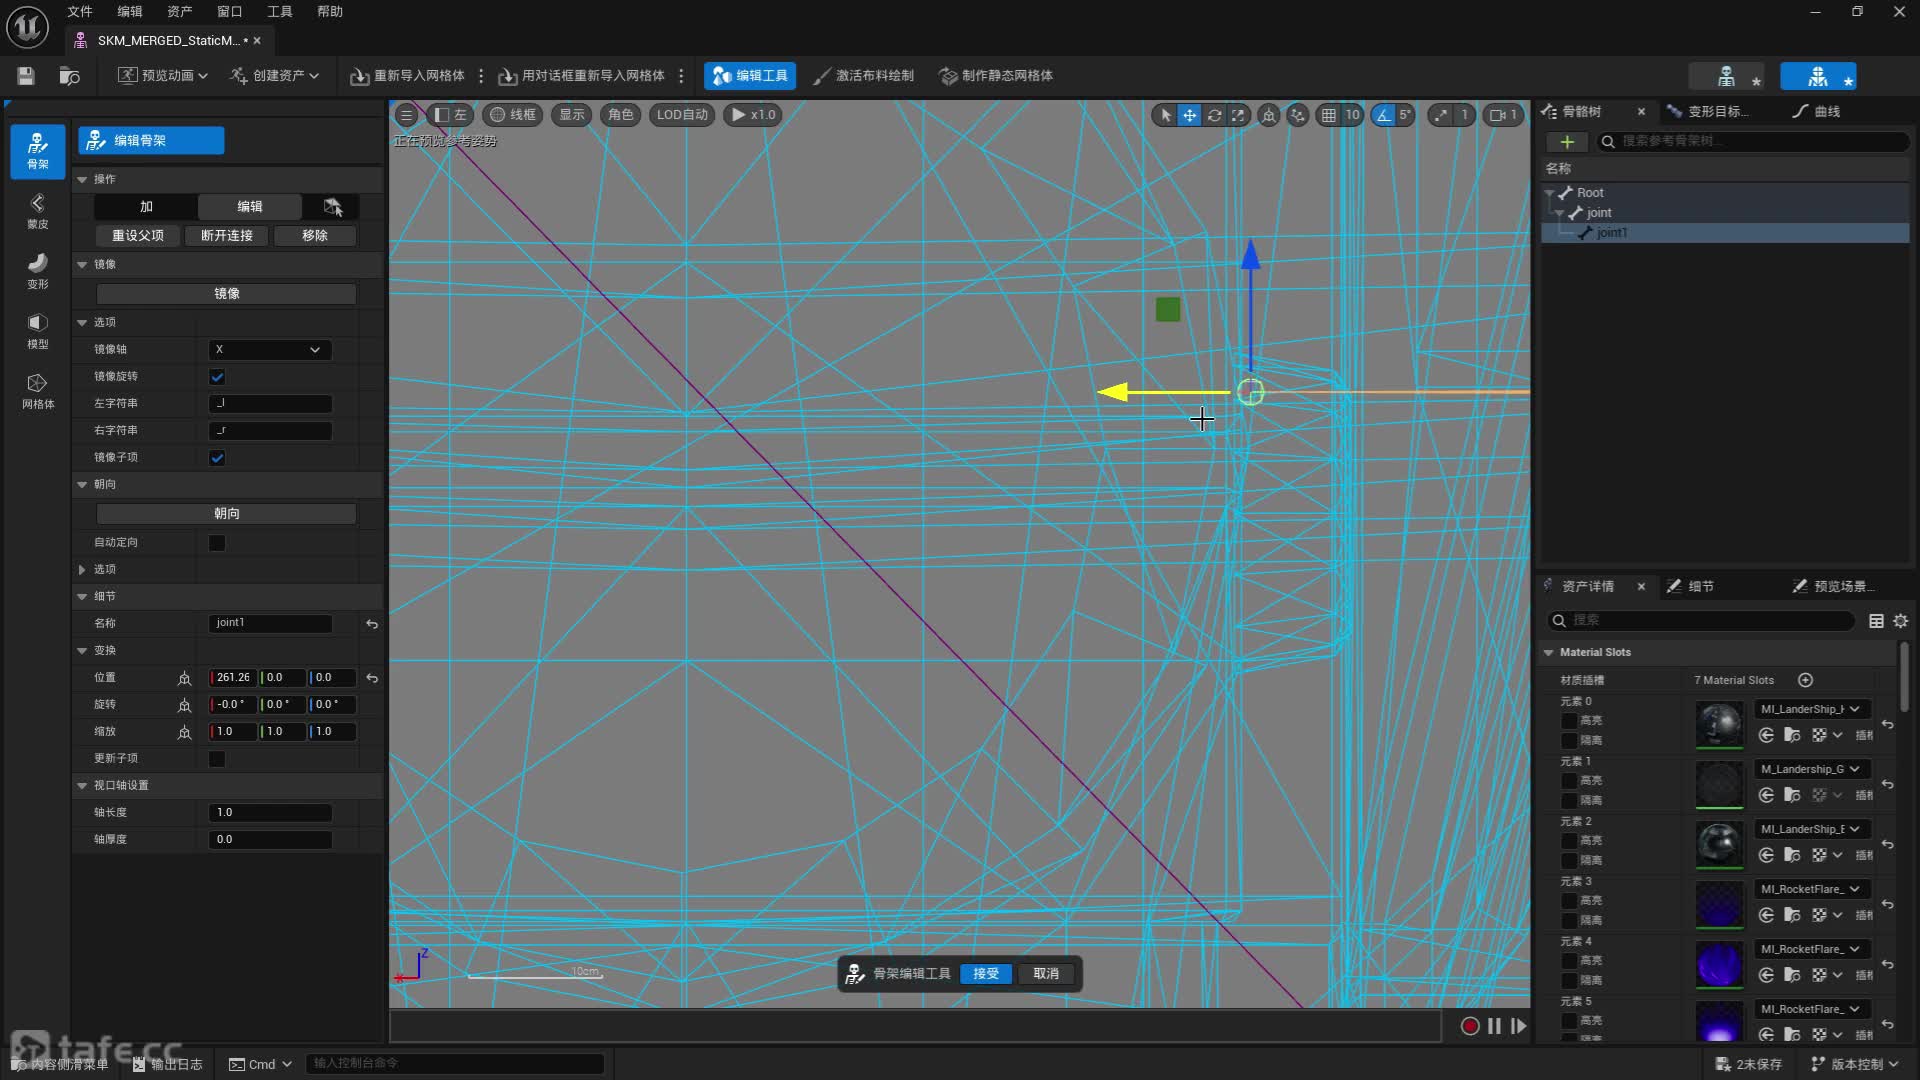Click the Disconnect button under Operations

pos(227,236)
